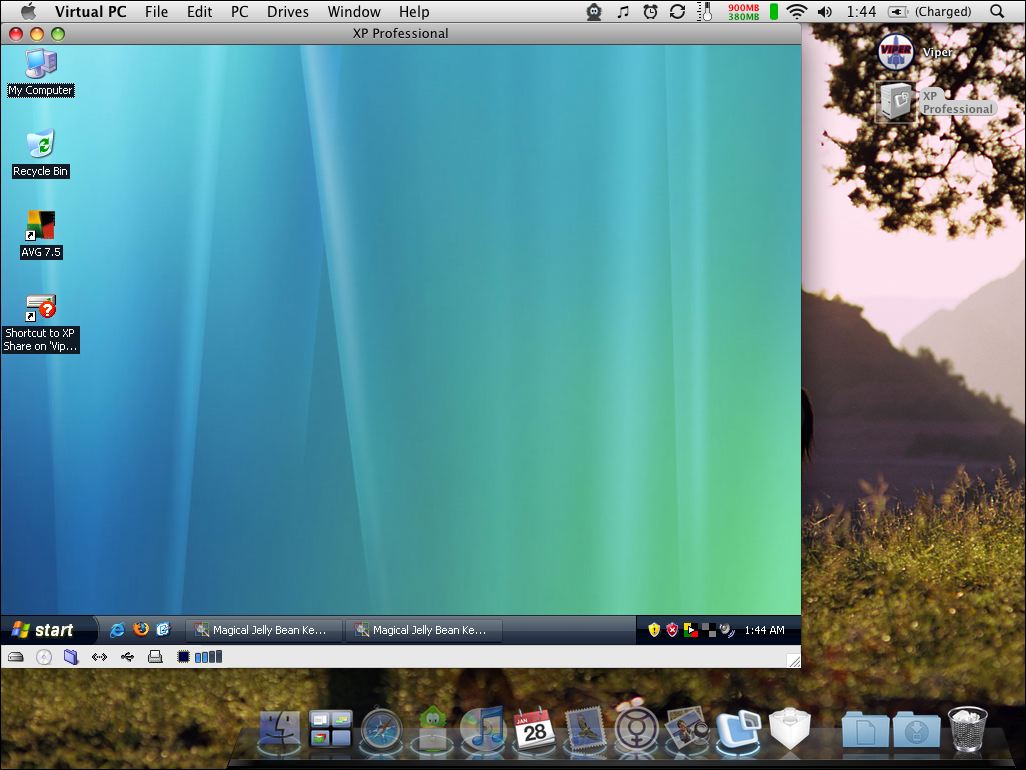
Task: Open Spaces from the Dock
Action: click(330, 729)
